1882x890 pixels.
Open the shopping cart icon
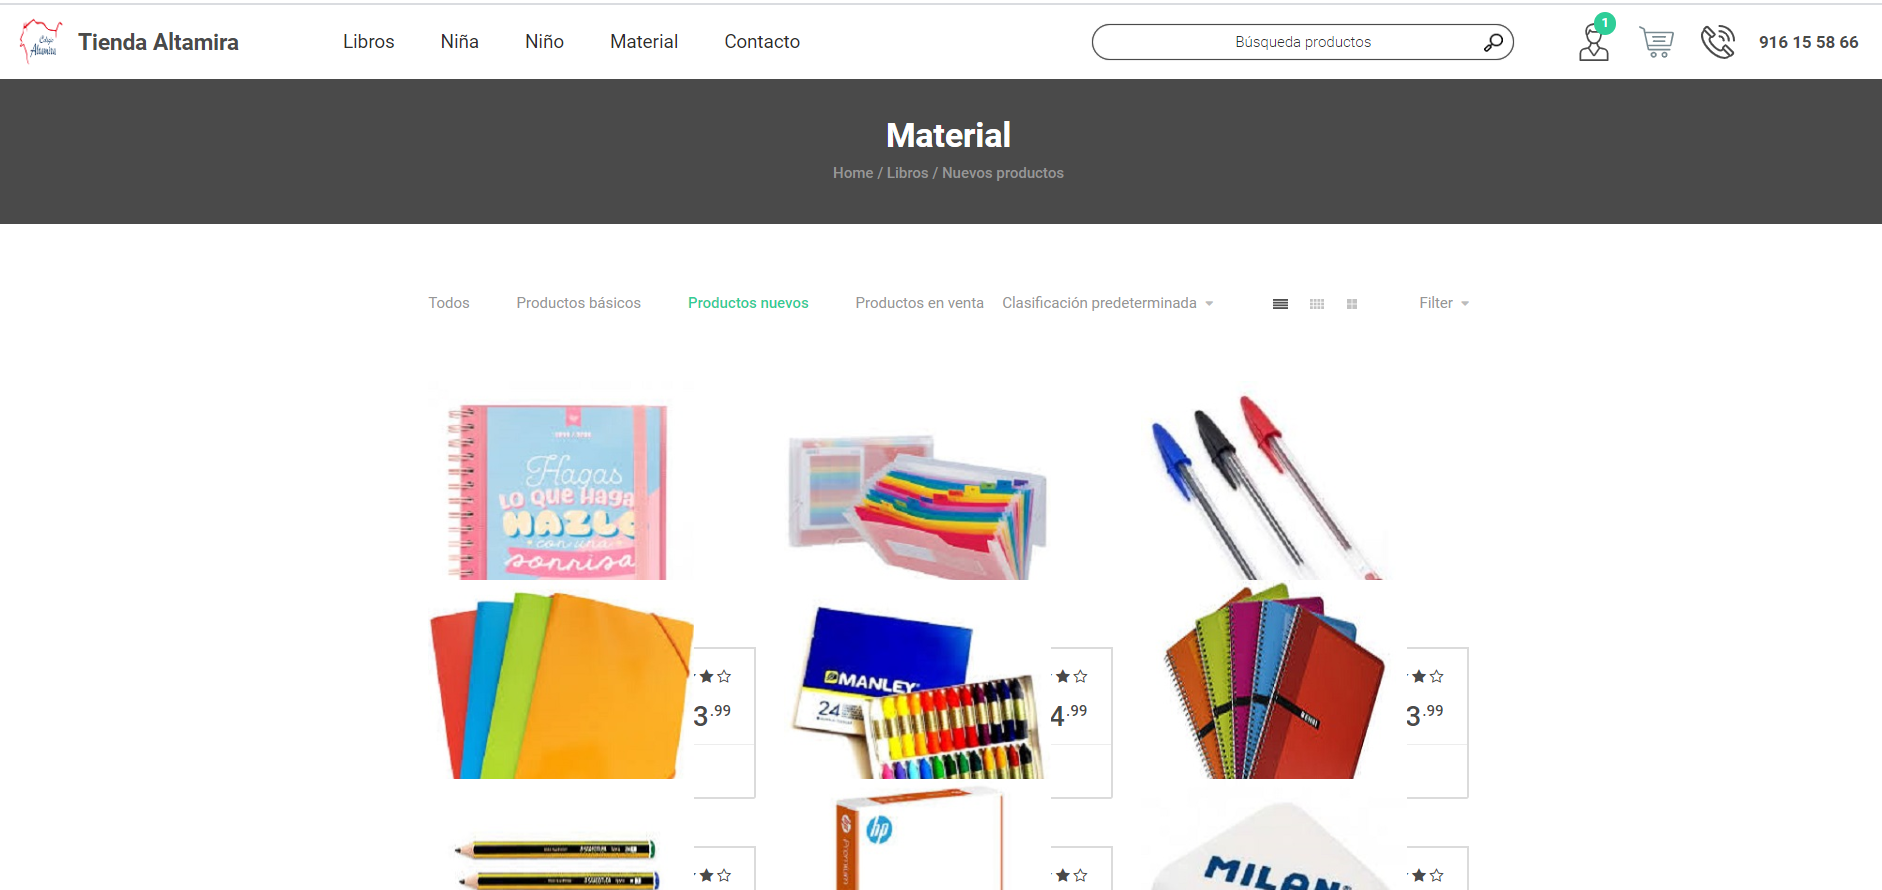click(x=1656, y=42)
